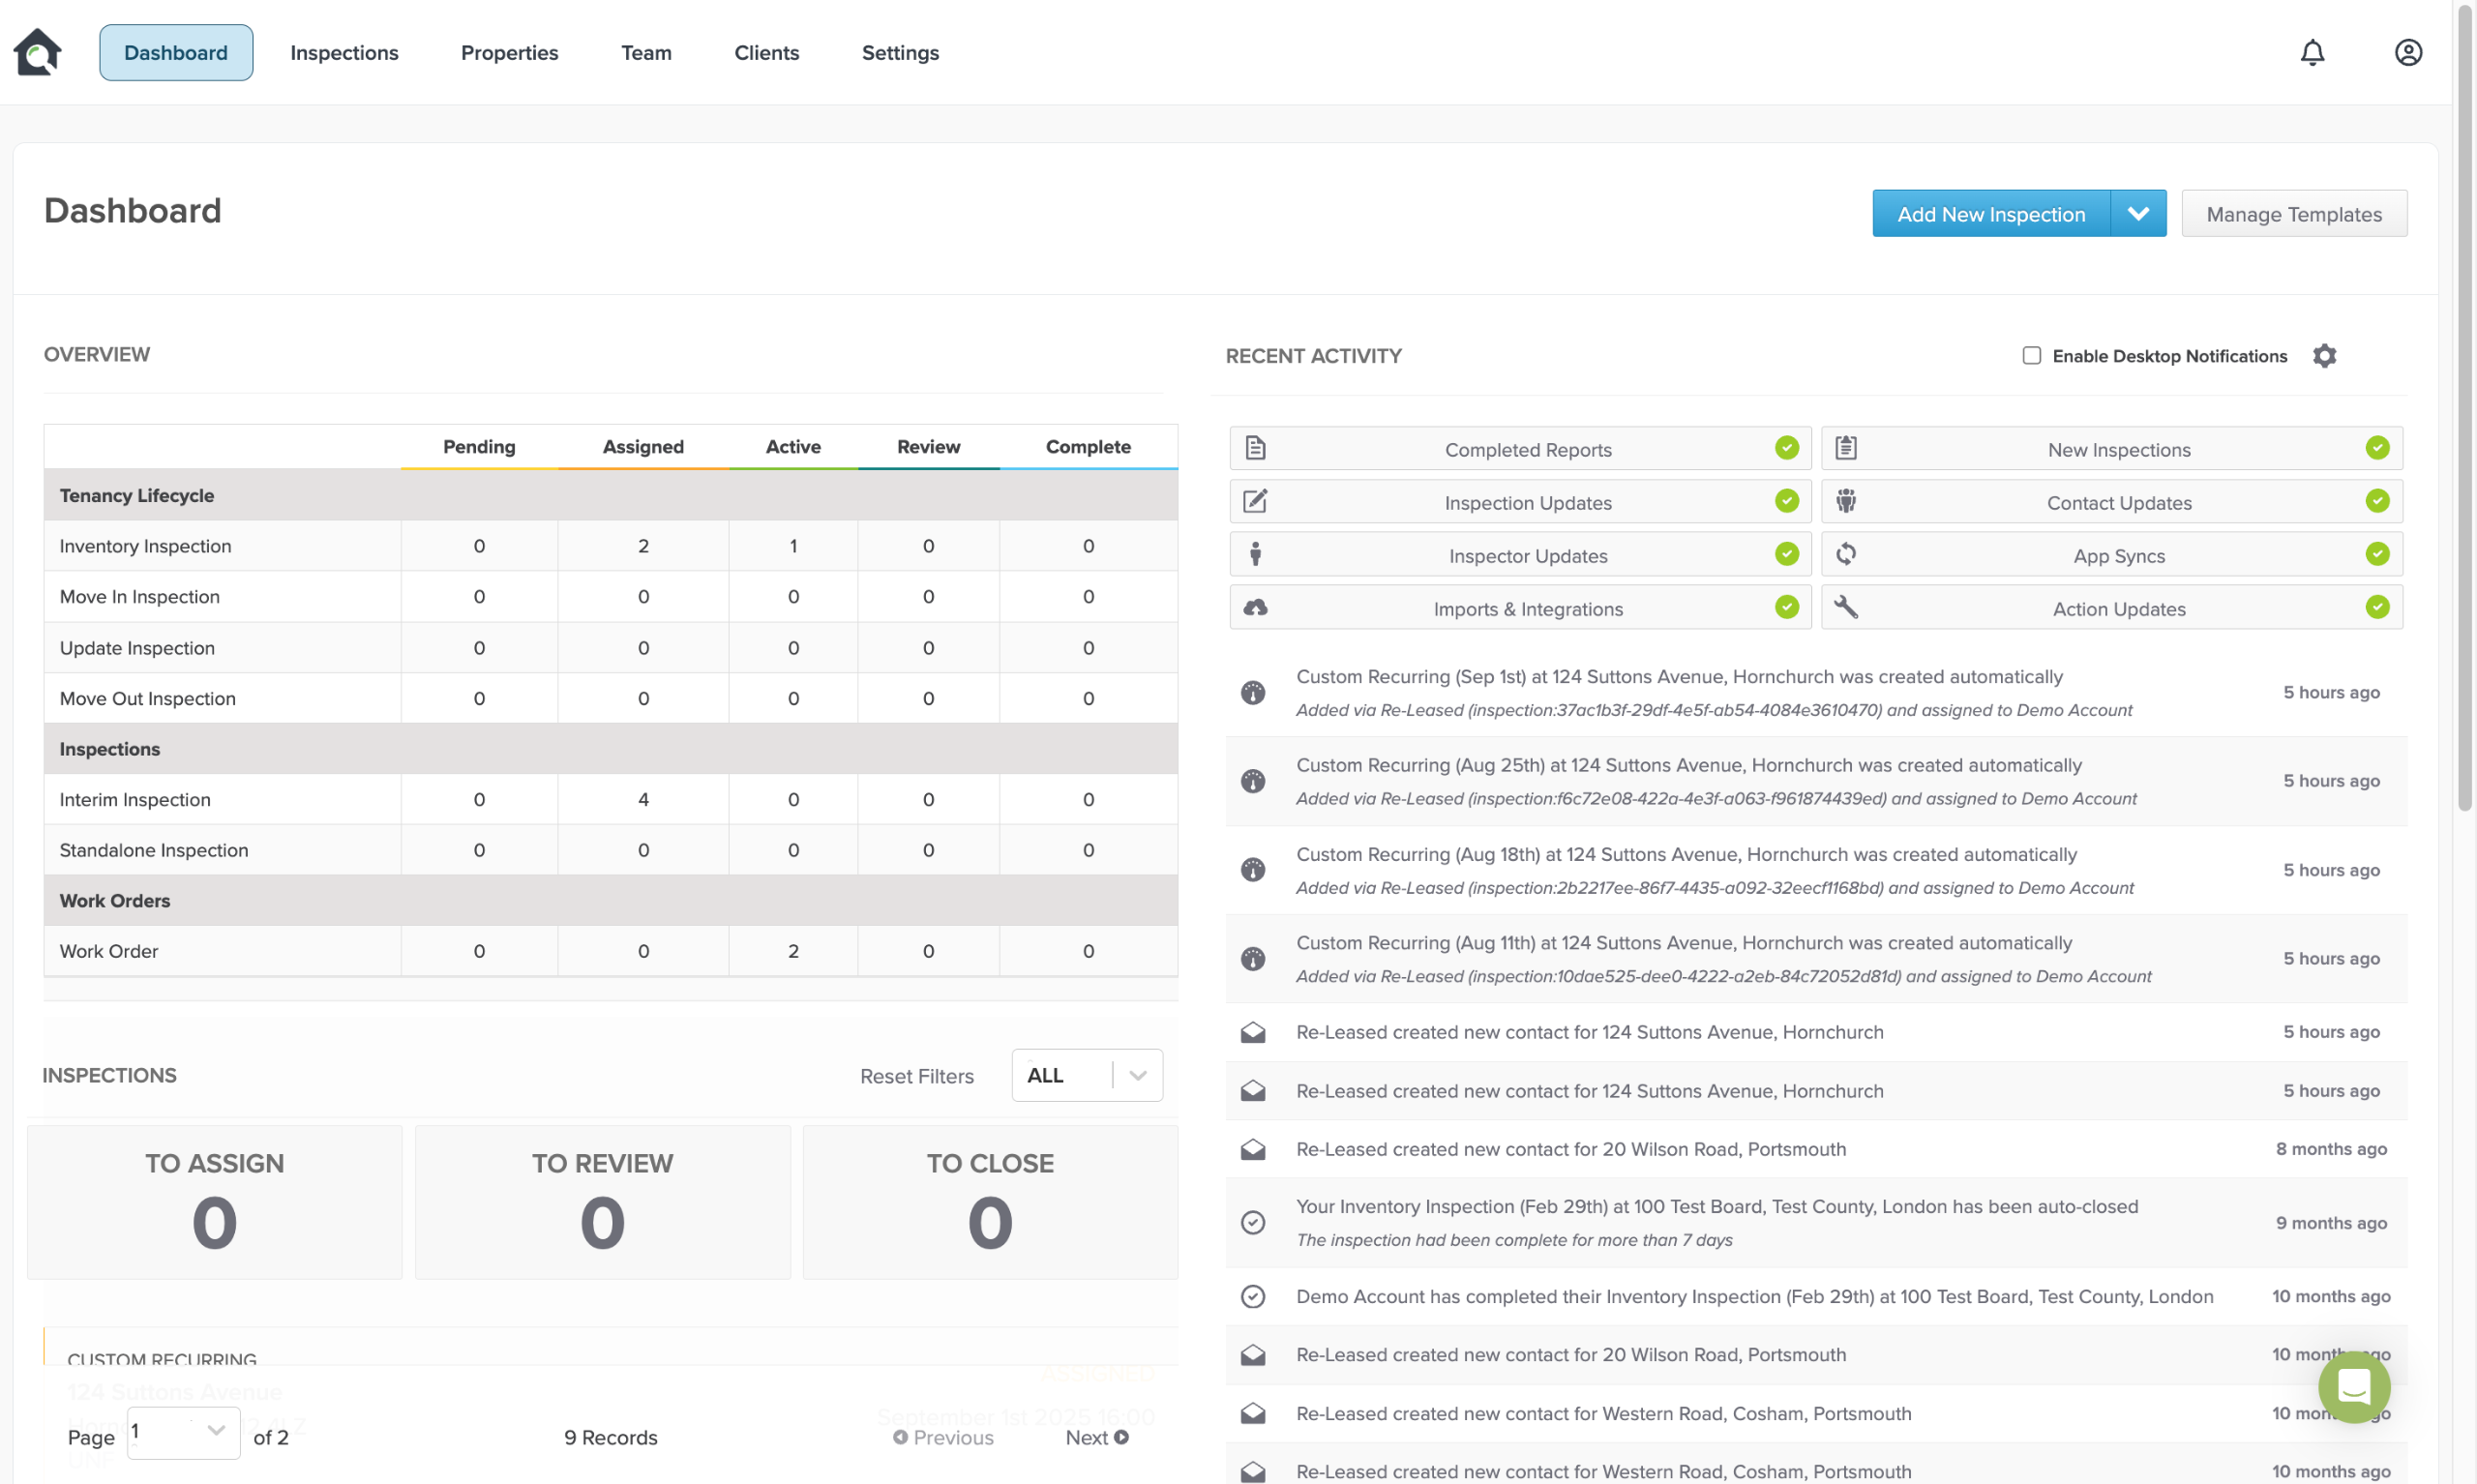Open the ALL inspections filter dropdown
This screenshot has height=1484, width=2477.
[x=1086, y=1075]
